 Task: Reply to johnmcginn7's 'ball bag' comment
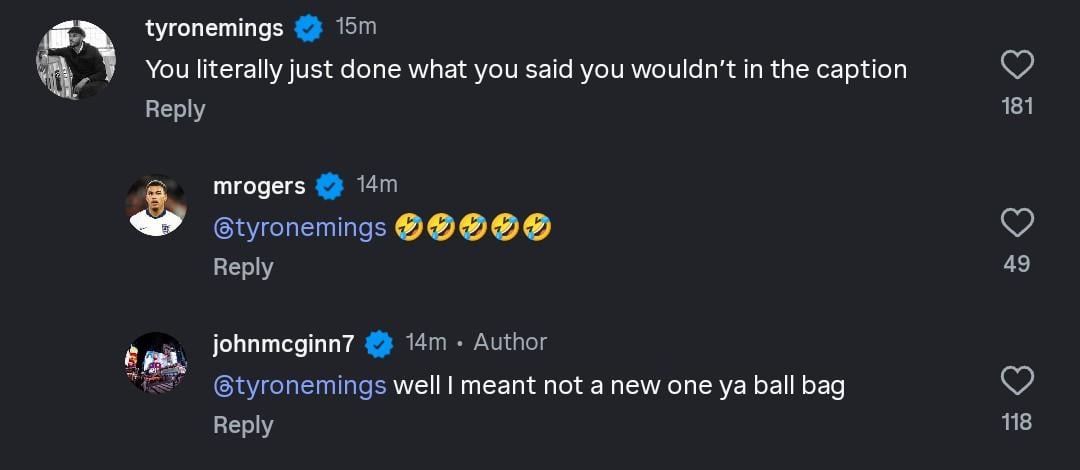[243, 425]
